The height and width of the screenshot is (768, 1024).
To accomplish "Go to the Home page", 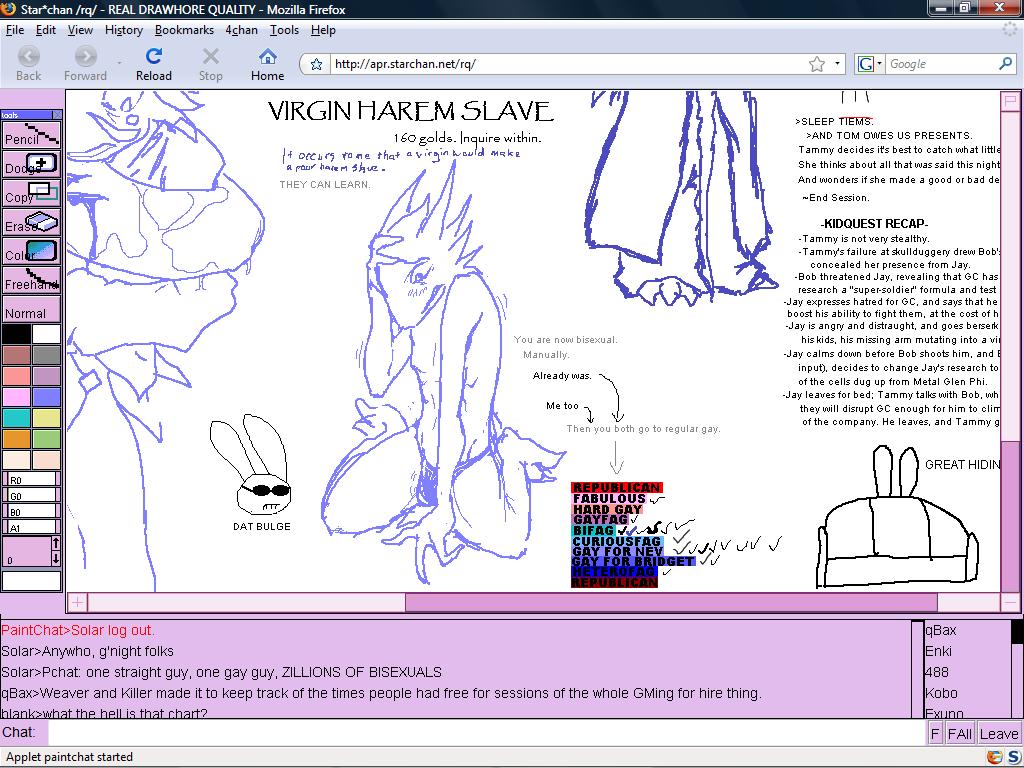I will (267, 64).
